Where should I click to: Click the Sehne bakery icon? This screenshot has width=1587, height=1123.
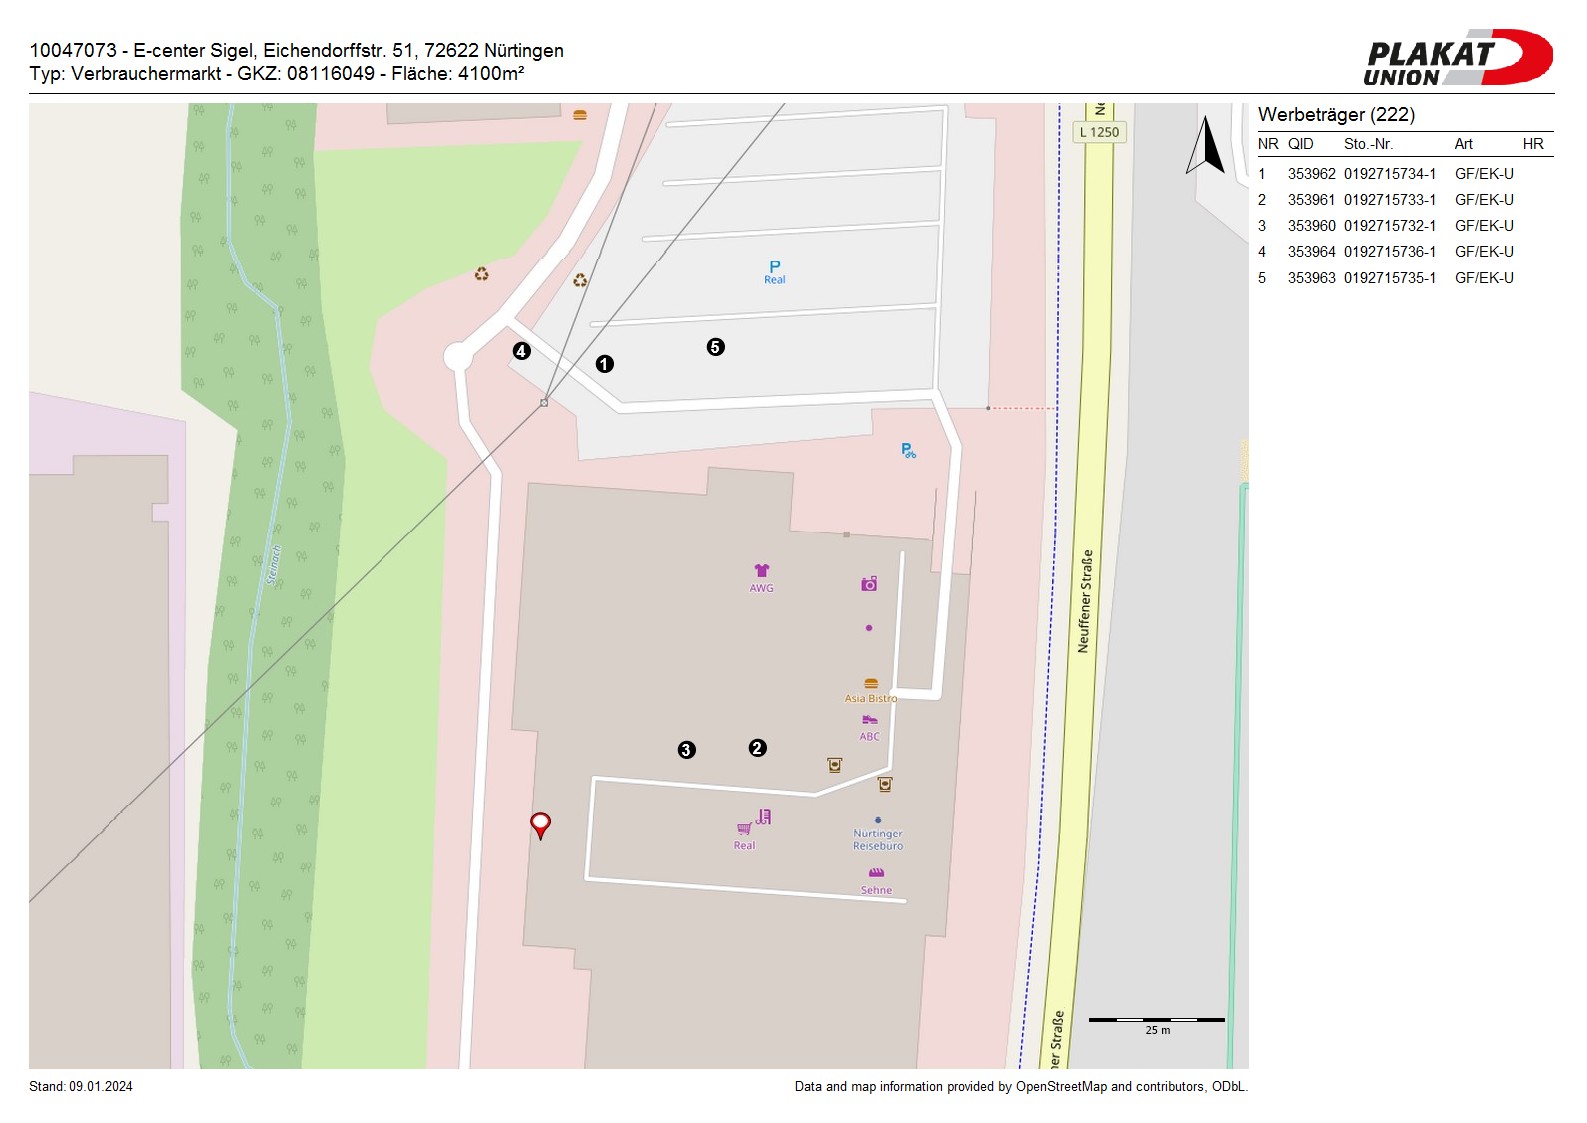coord(876,873)
